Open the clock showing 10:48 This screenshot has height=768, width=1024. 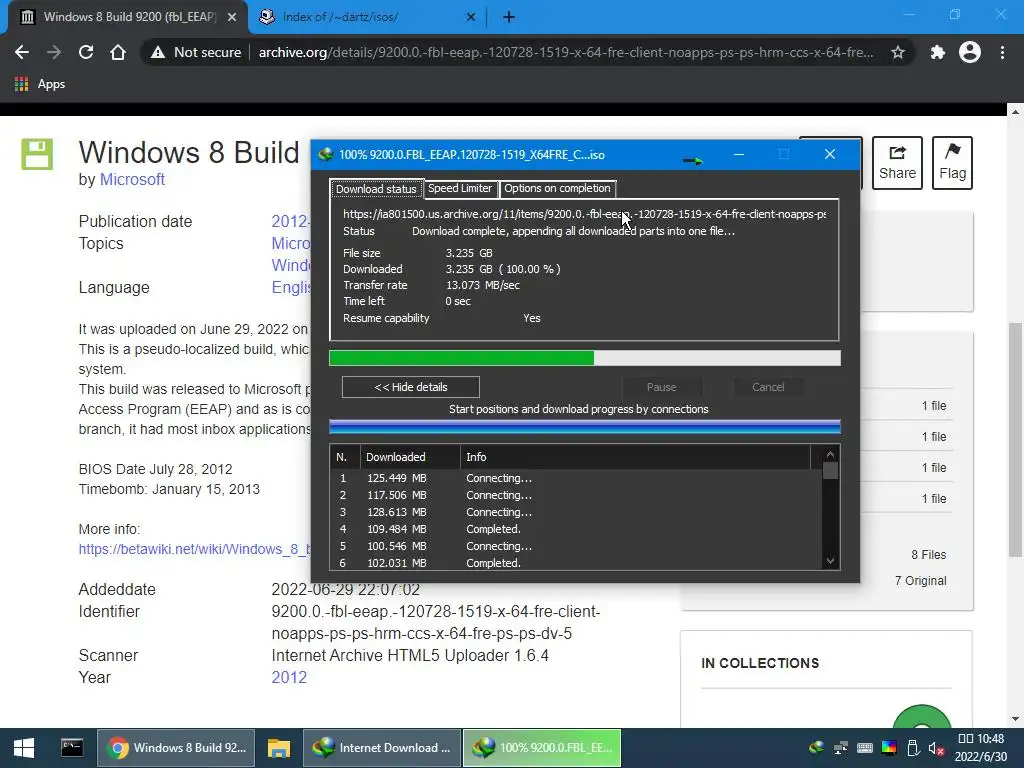tap(981, 748)
